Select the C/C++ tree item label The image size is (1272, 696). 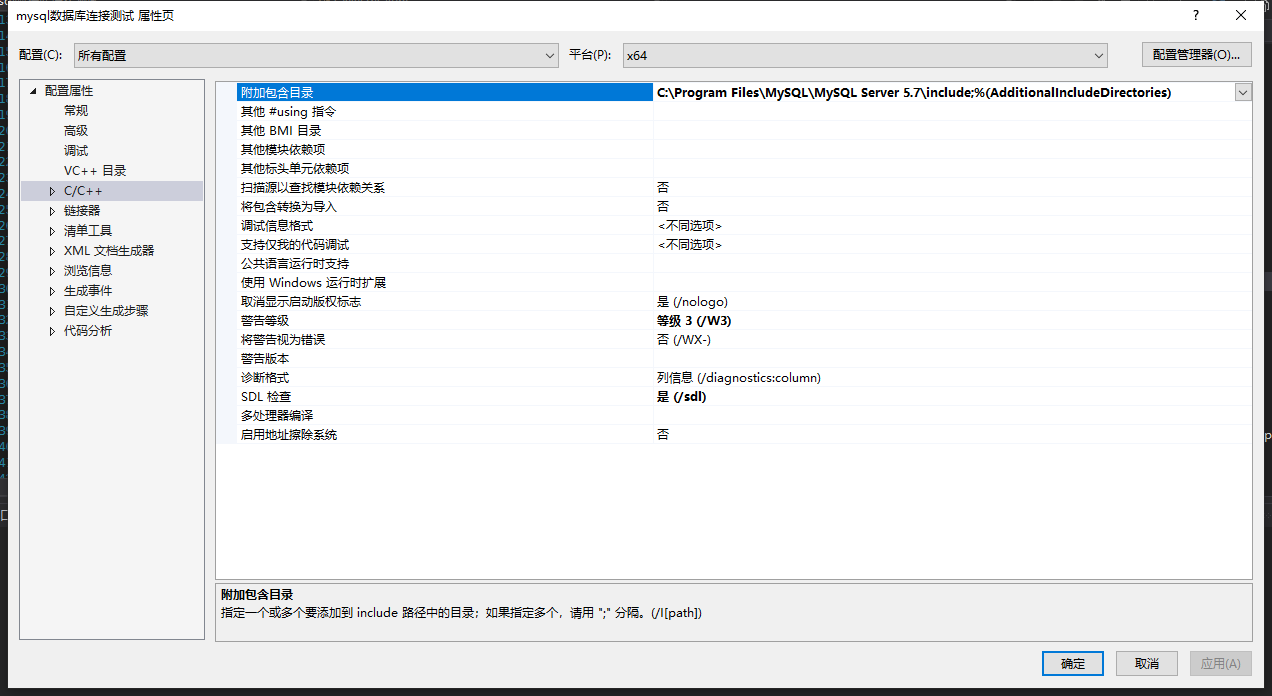(83, 190)
